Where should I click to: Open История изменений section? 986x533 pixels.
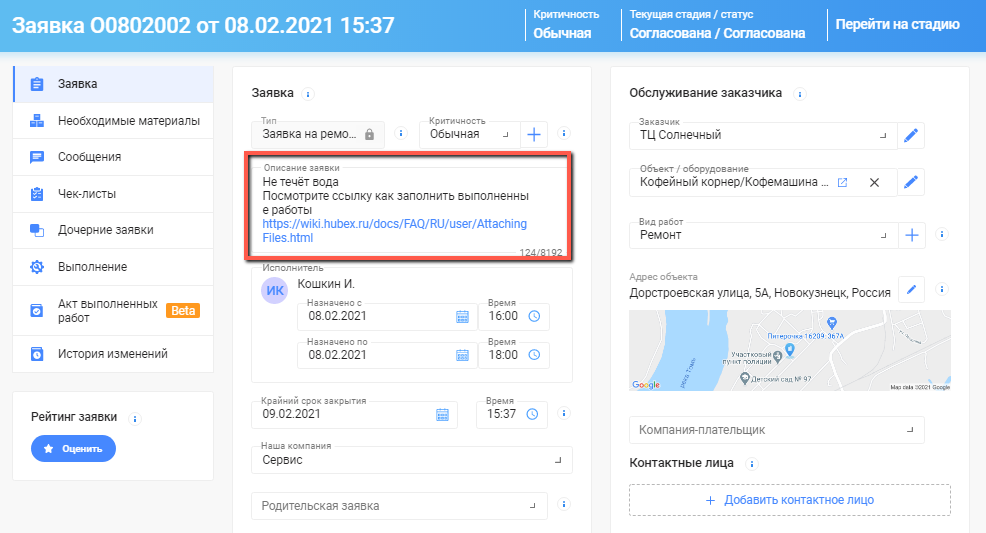click(x=113, y=354)
